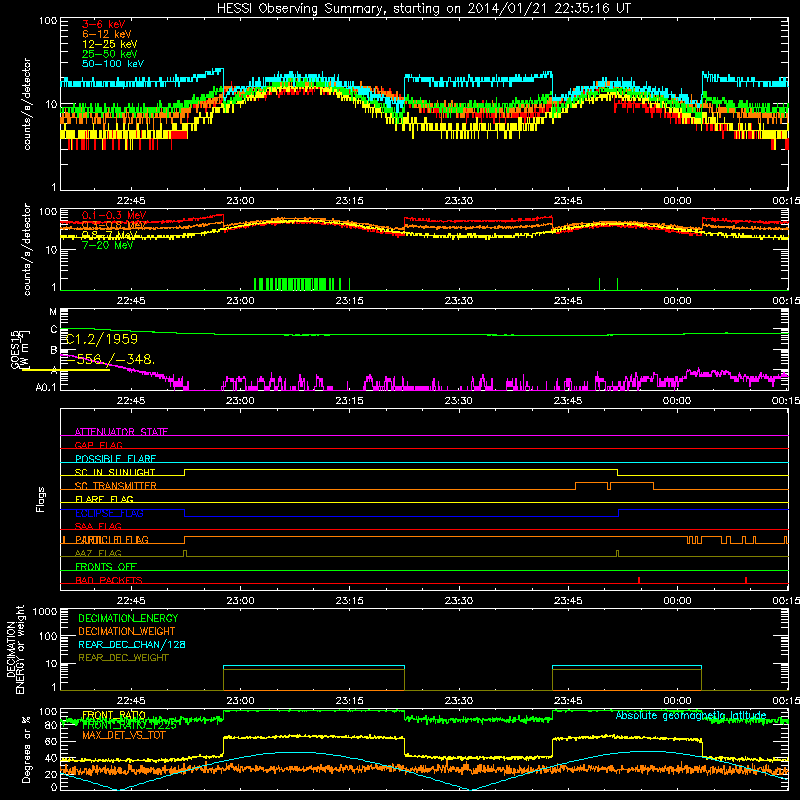The height and width of the screenshot is (800, 800).
Task: Click the 23:30 time label below the Flags panel
Action: 459,601
